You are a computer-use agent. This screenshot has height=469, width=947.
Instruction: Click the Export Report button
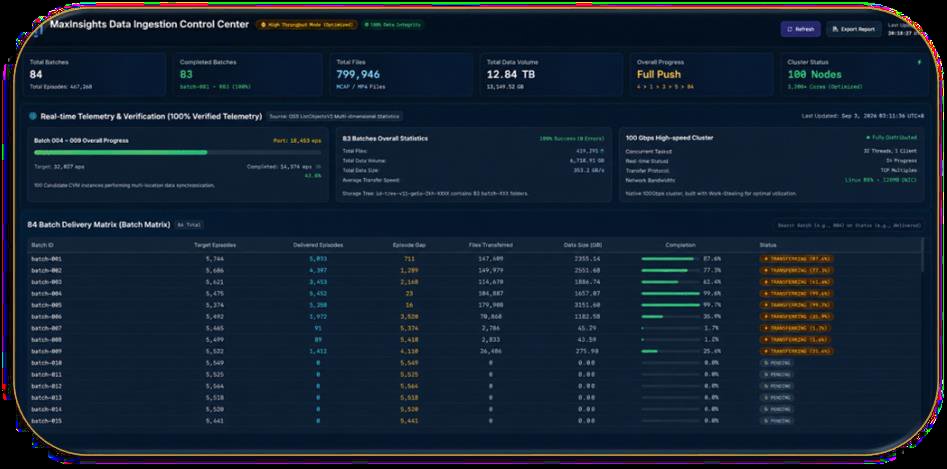[x=853, y=29]
